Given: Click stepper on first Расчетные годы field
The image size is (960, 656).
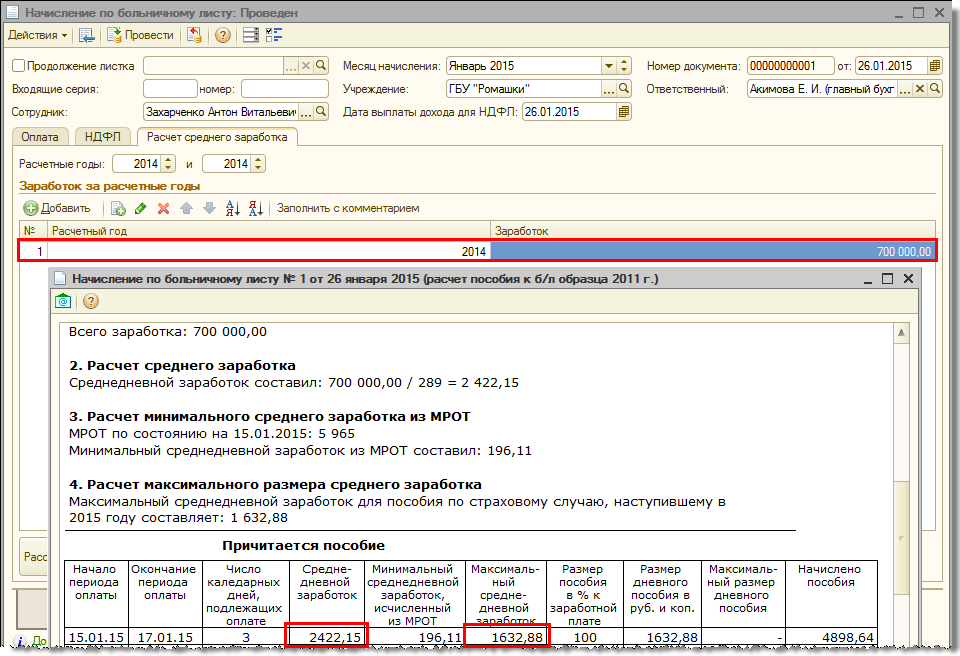Looking at the screenshot, I should (x=168, y=164).
